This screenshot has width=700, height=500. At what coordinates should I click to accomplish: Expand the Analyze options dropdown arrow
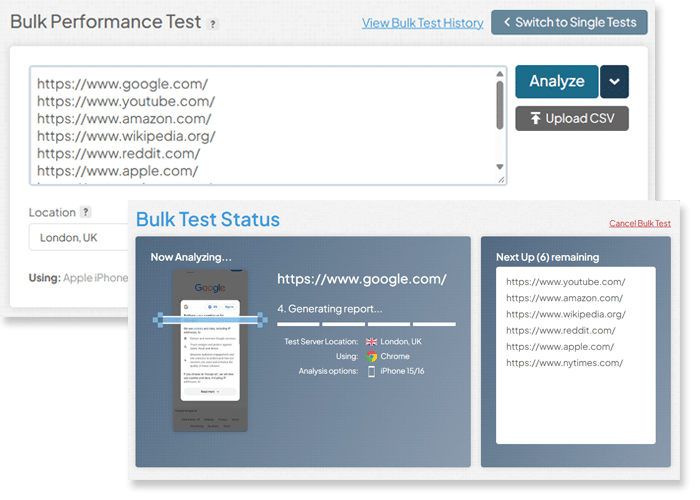click(x=614, y=82)
